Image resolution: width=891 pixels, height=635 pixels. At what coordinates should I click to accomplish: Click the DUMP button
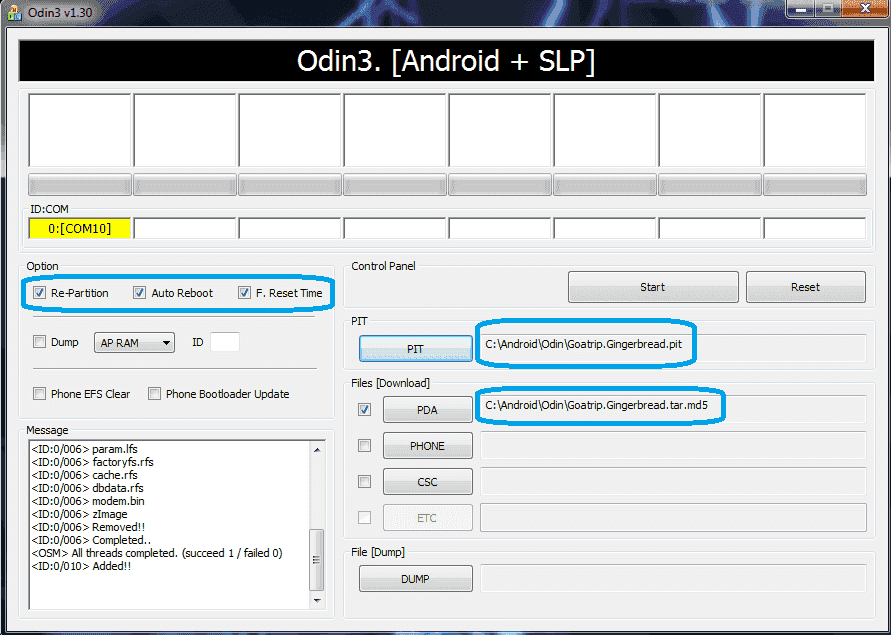(x=415, y=579)
